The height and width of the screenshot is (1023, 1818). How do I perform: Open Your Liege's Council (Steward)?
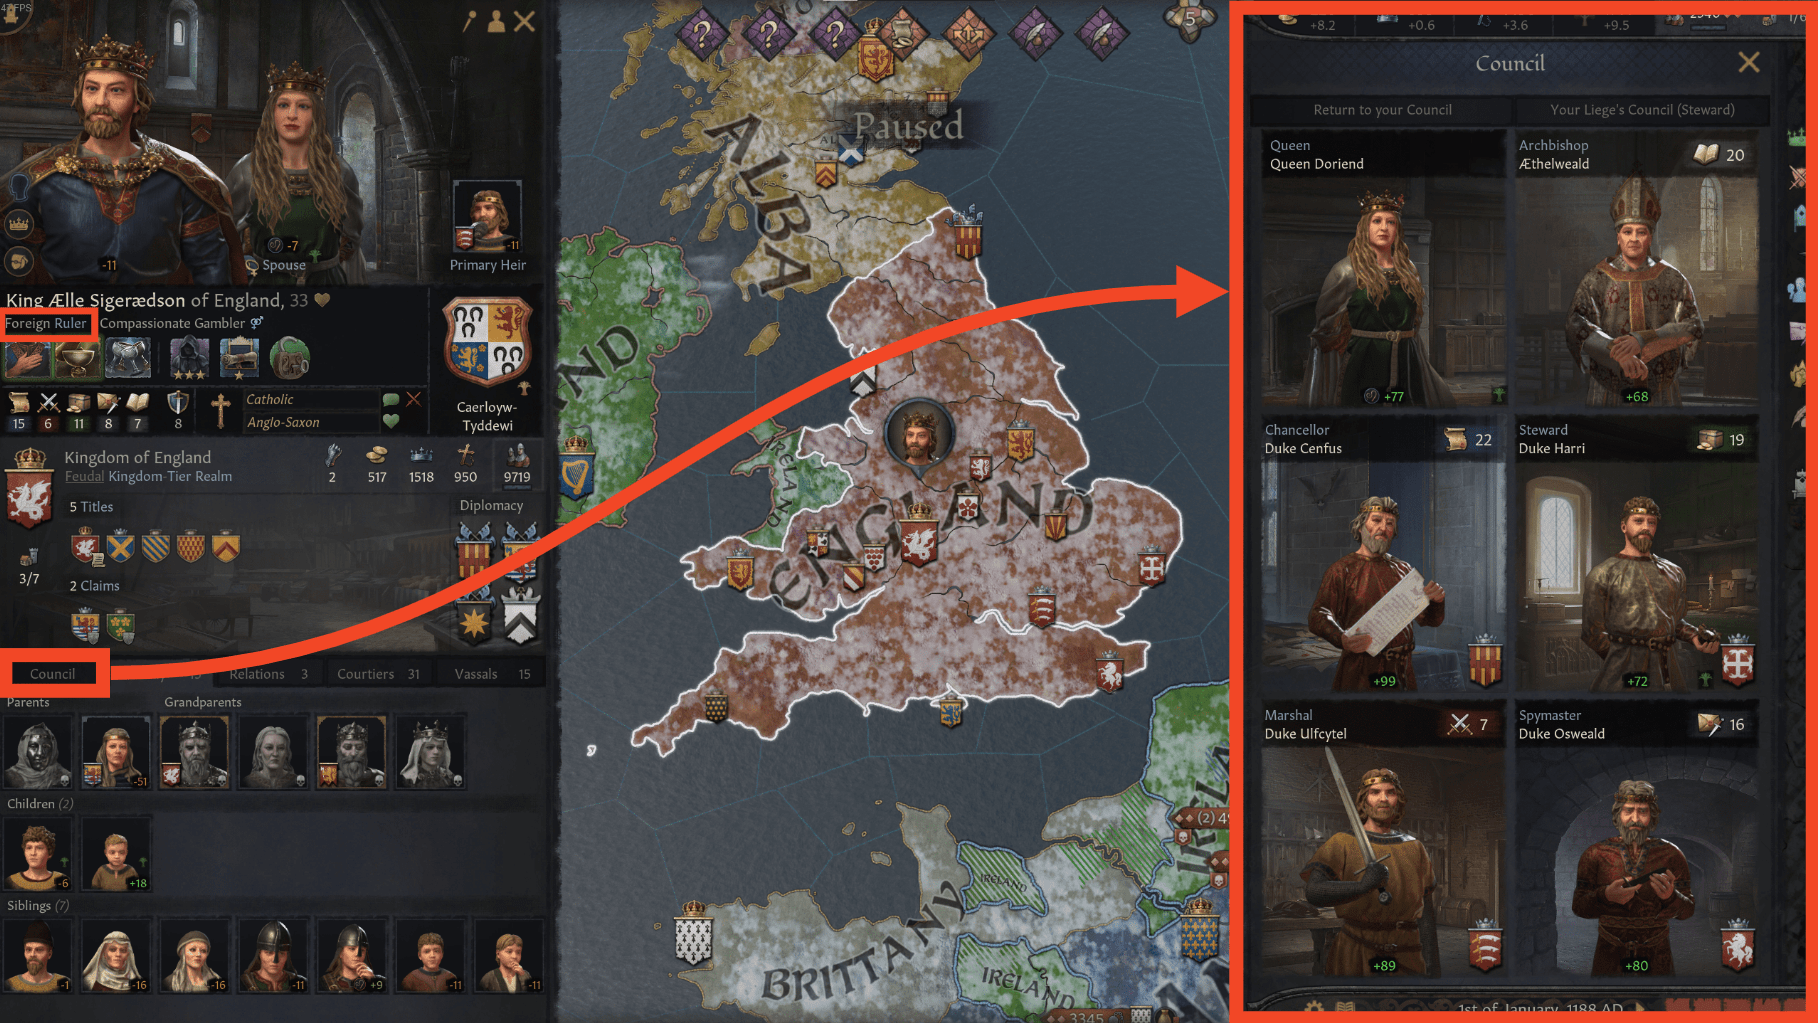point(1642,110)
